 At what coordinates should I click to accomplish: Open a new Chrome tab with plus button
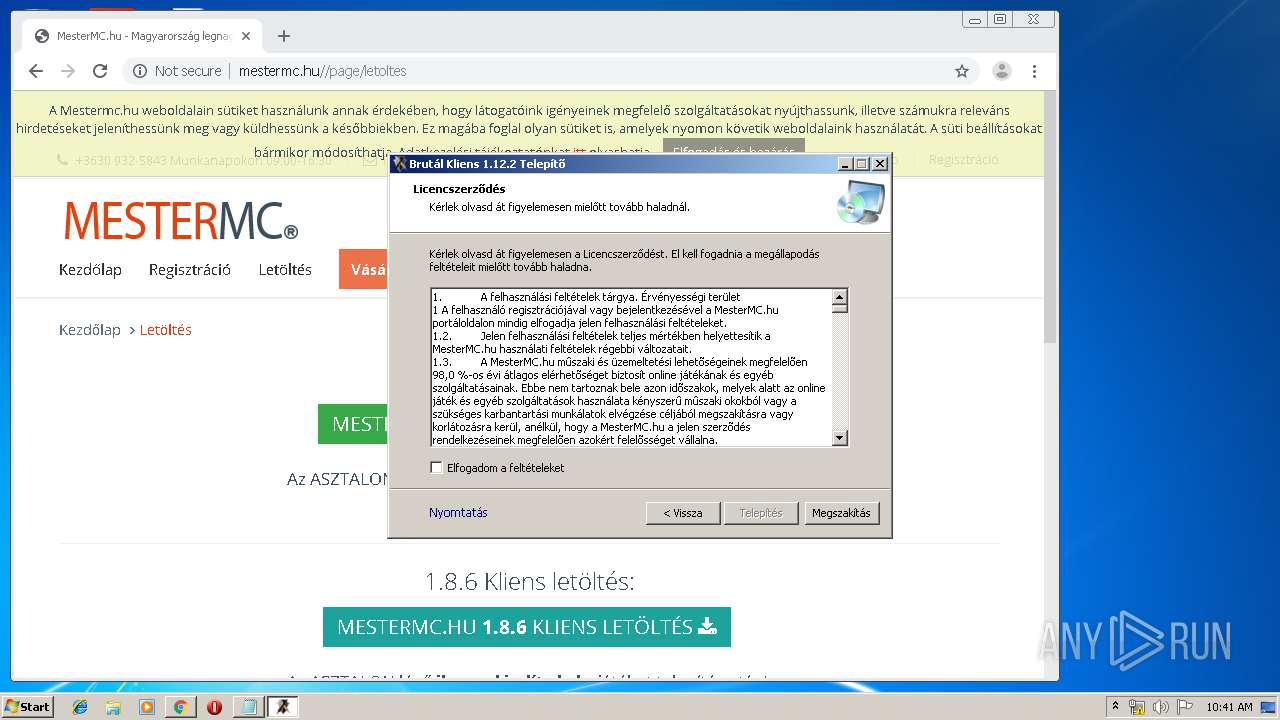tap(284, 36)
